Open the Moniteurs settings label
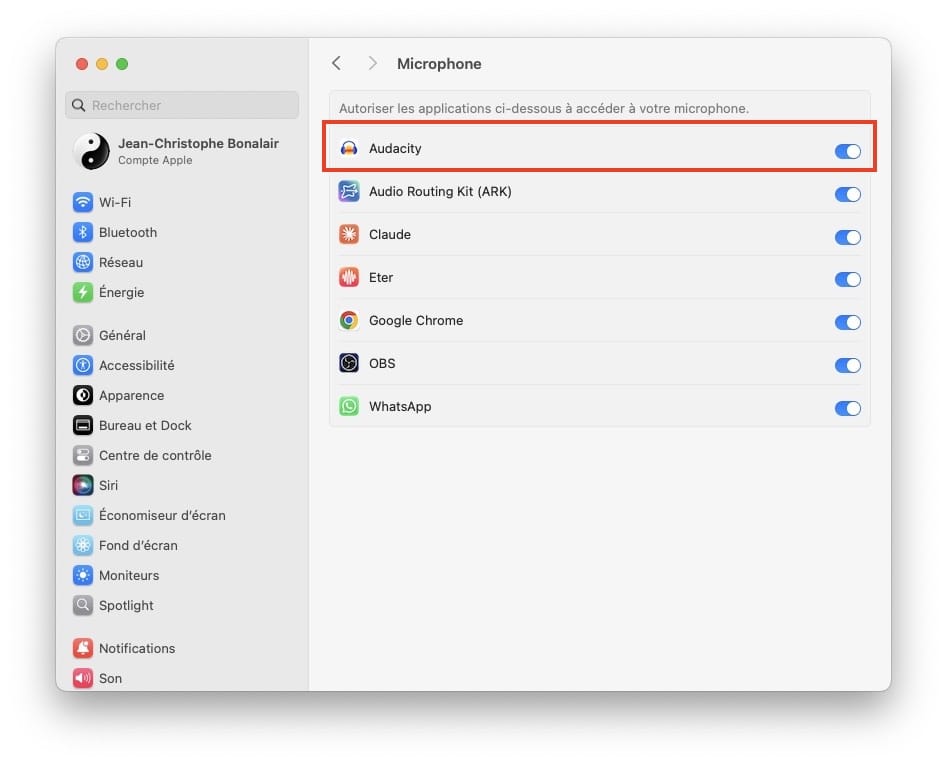 (129, 575)
